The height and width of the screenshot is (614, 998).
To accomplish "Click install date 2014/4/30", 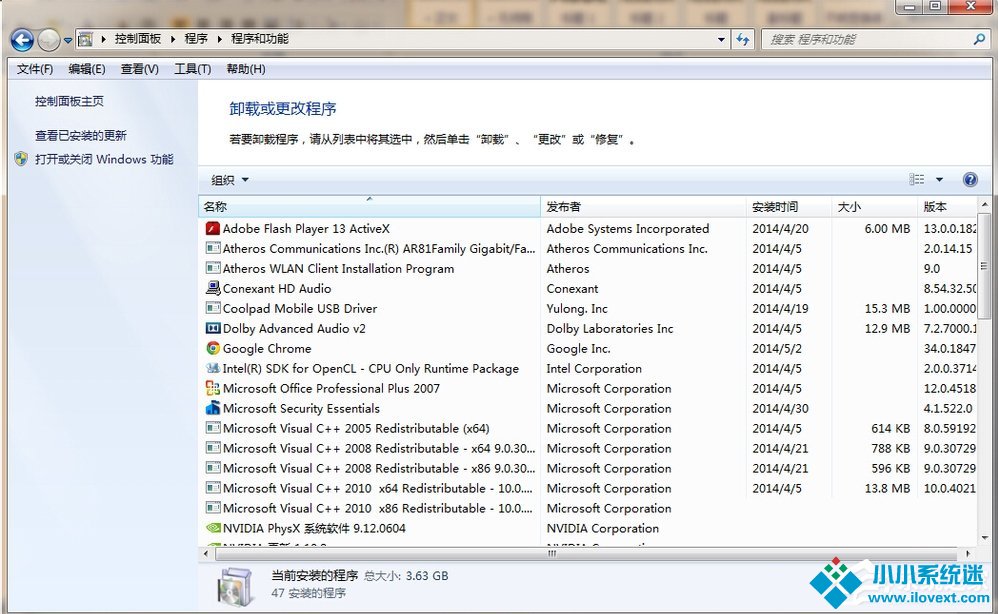I will click(780, 408).
